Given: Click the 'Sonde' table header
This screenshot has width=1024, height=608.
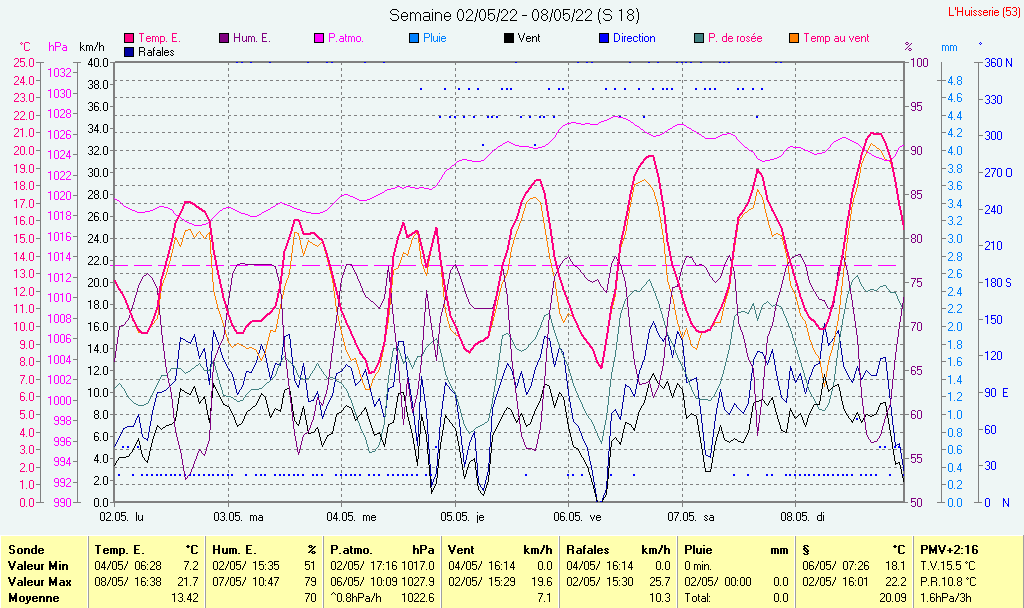Looking at the screenshot, I should pyautogui.click(x=26, y=550).
